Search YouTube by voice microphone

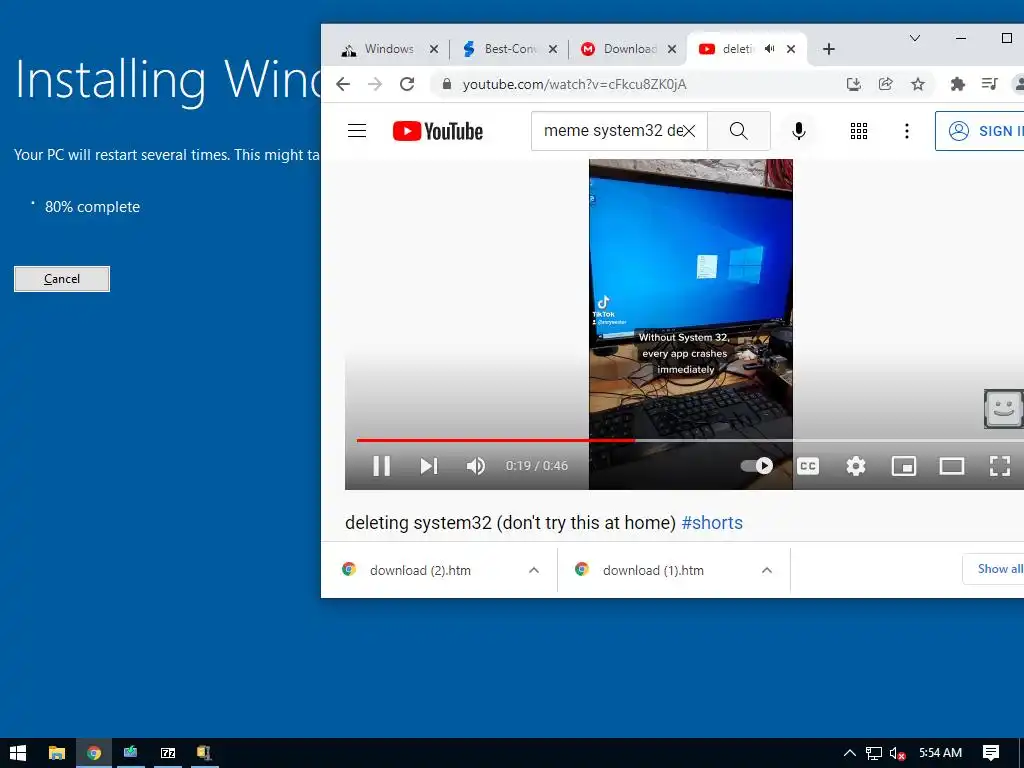tap(798, 131)
